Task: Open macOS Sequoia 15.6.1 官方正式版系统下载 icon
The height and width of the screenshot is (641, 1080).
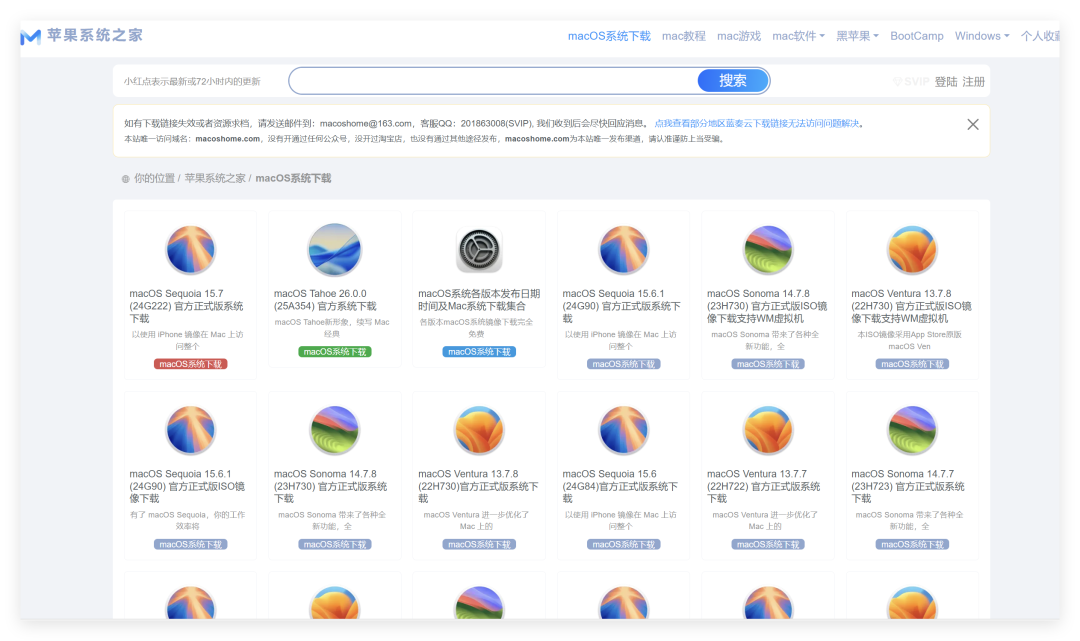Action: point(623,250)
